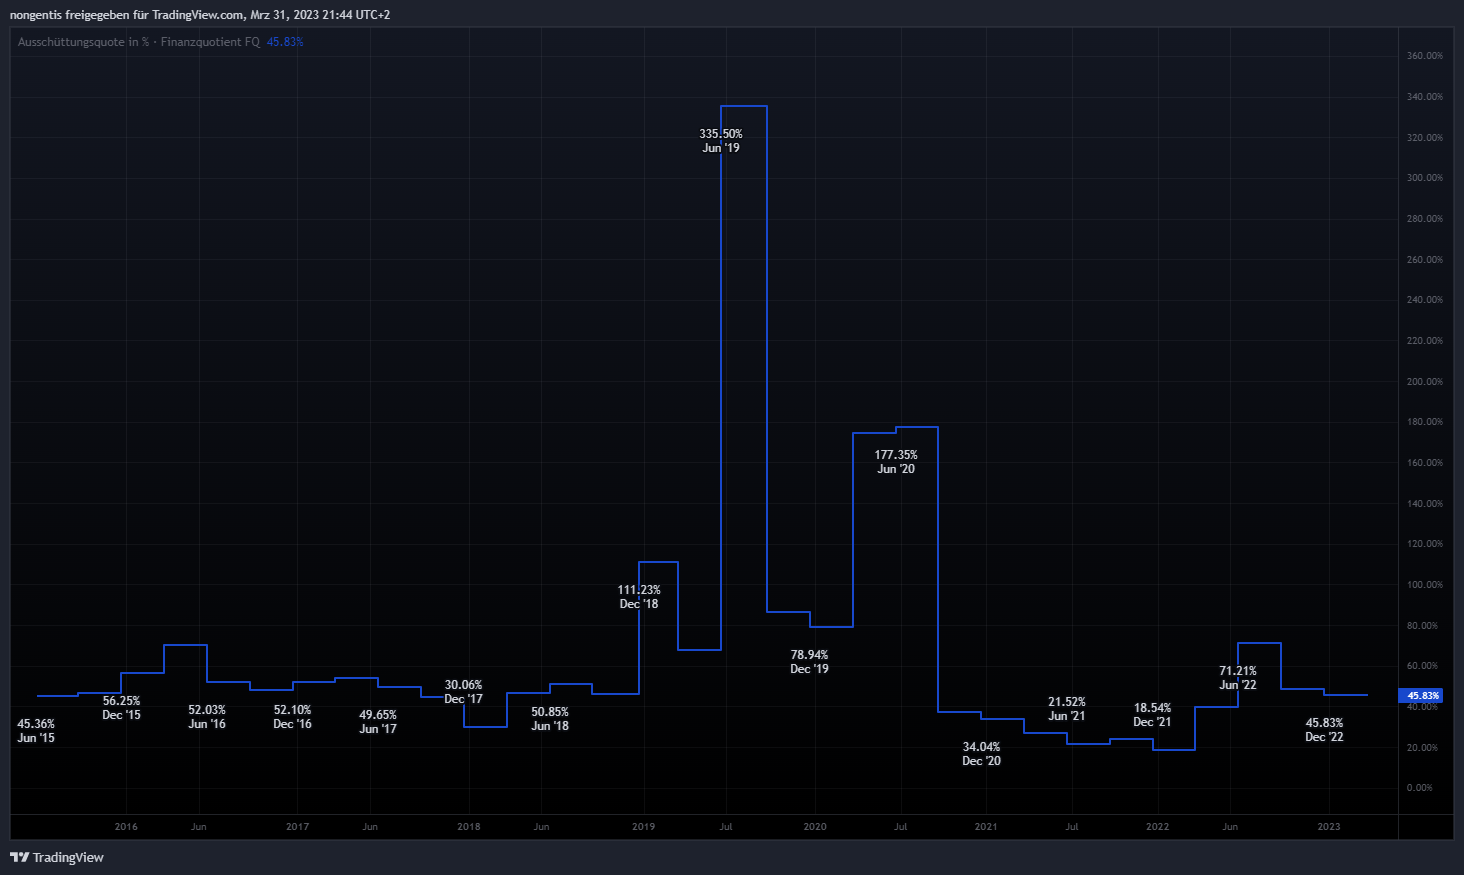Click the TradingView wordmark in the footer
Image resolution: width=1464 pixels, height=875 pixels.
click(68, 857)
